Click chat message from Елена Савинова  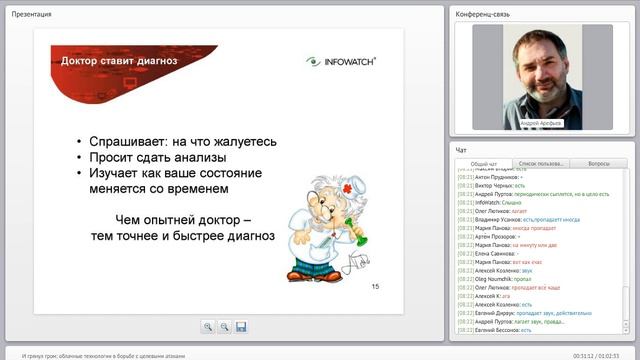pyautogui.click(x=488, y=254)
